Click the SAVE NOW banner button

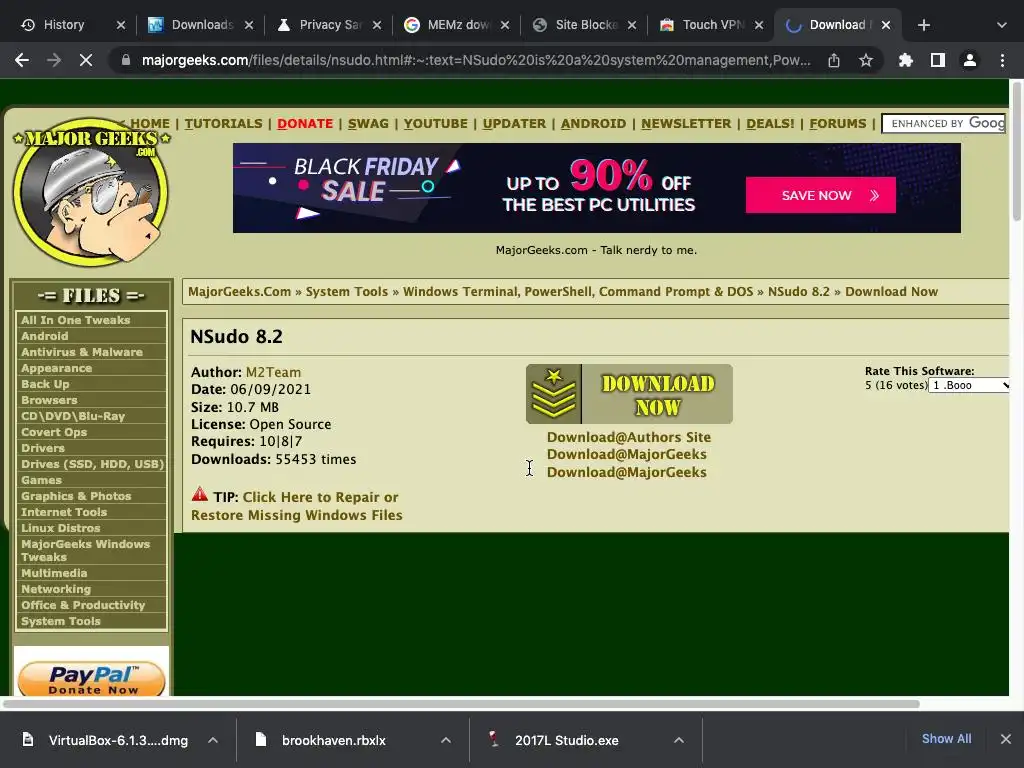pos(820,195)
